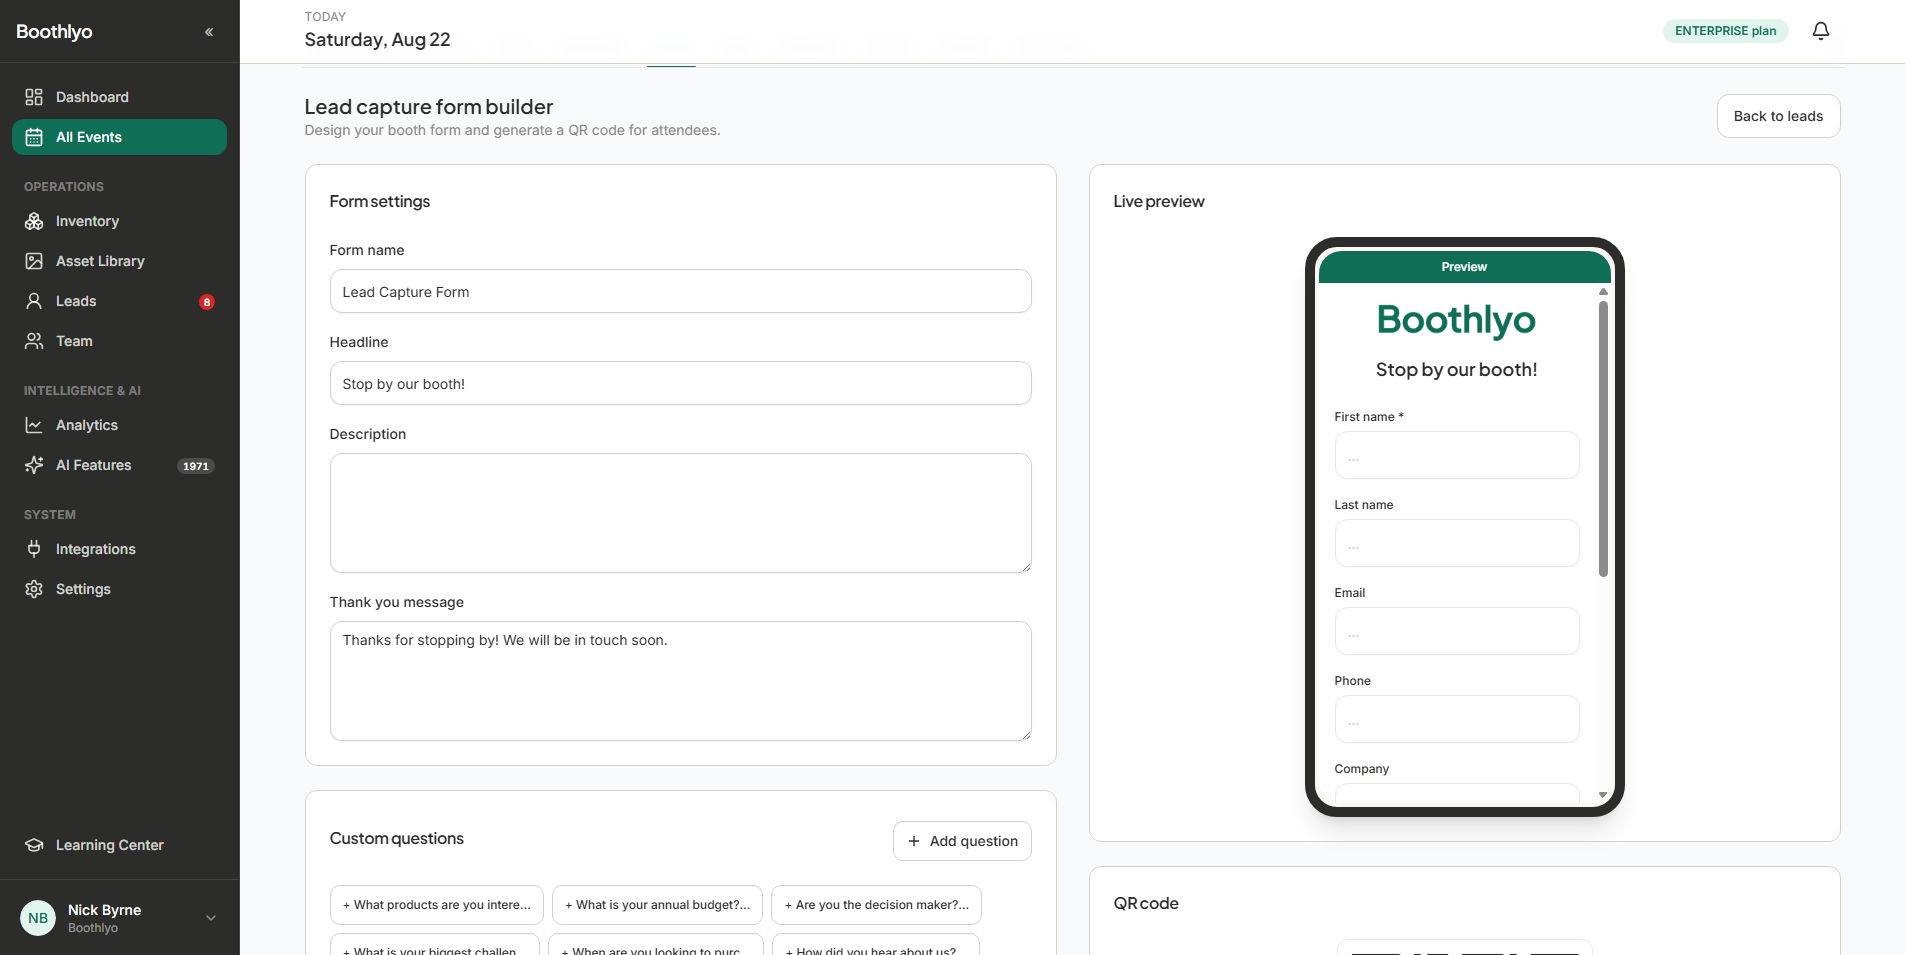Screen dimensions: 1905x955
Task: Click the preview scrollbar down arrow
Action: pyautogui.click(x=1603, y=795)
